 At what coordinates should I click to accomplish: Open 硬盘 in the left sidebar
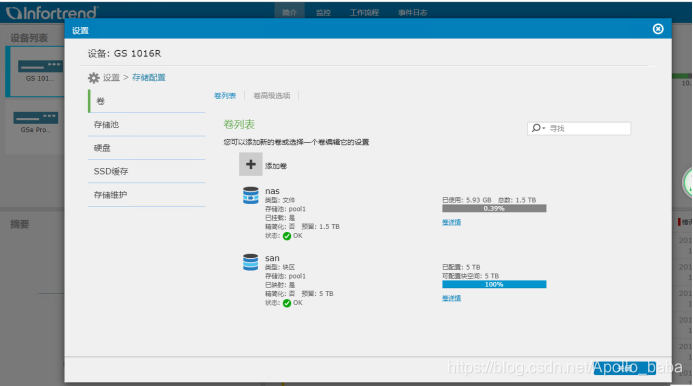pos(147,148)
